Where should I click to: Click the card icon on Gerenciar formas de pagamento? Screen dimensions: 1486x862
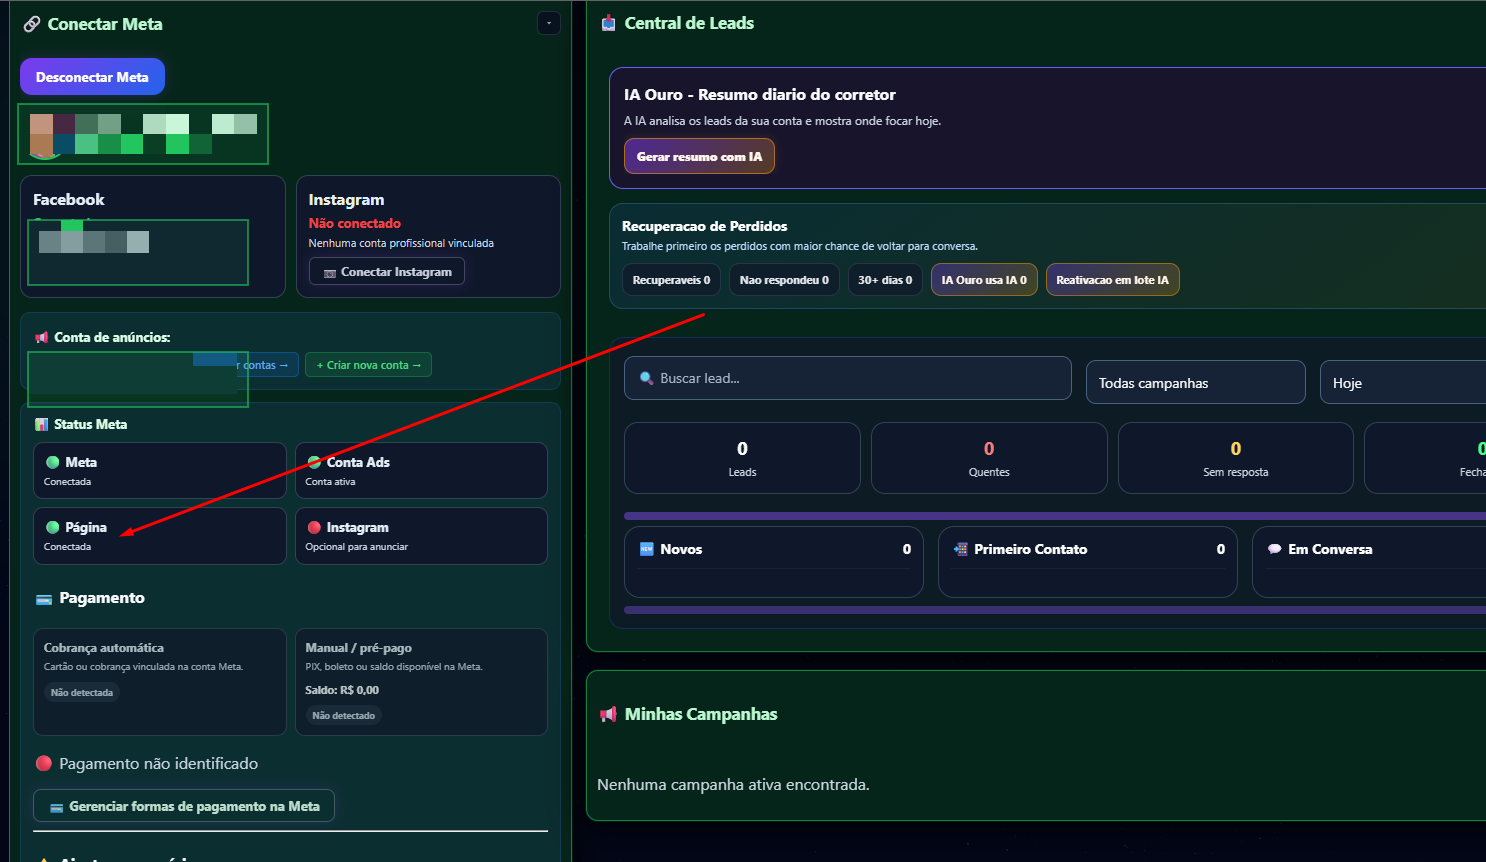pos(57,807)
